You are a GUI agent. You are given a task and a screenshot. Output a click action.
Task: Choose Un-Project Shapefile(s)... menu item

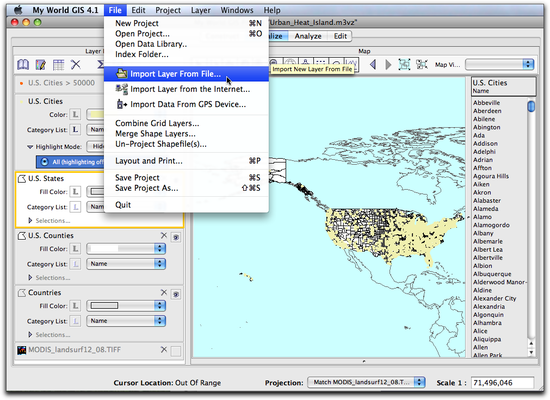187,144
